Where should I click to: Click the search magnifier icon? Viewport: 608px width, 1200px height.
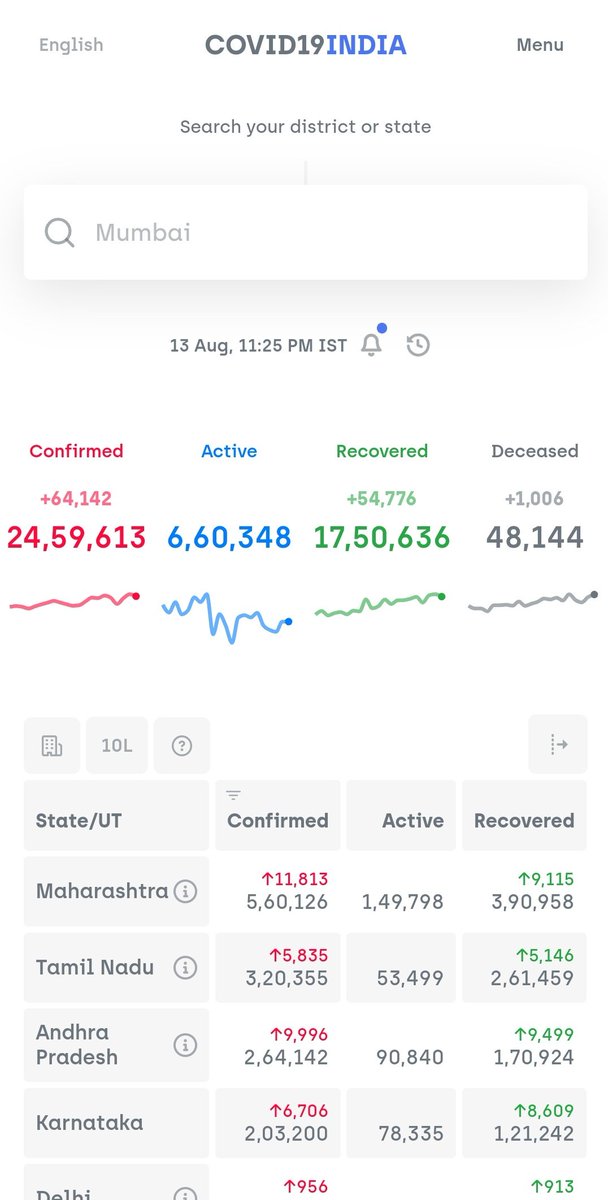tap(60, 233)
